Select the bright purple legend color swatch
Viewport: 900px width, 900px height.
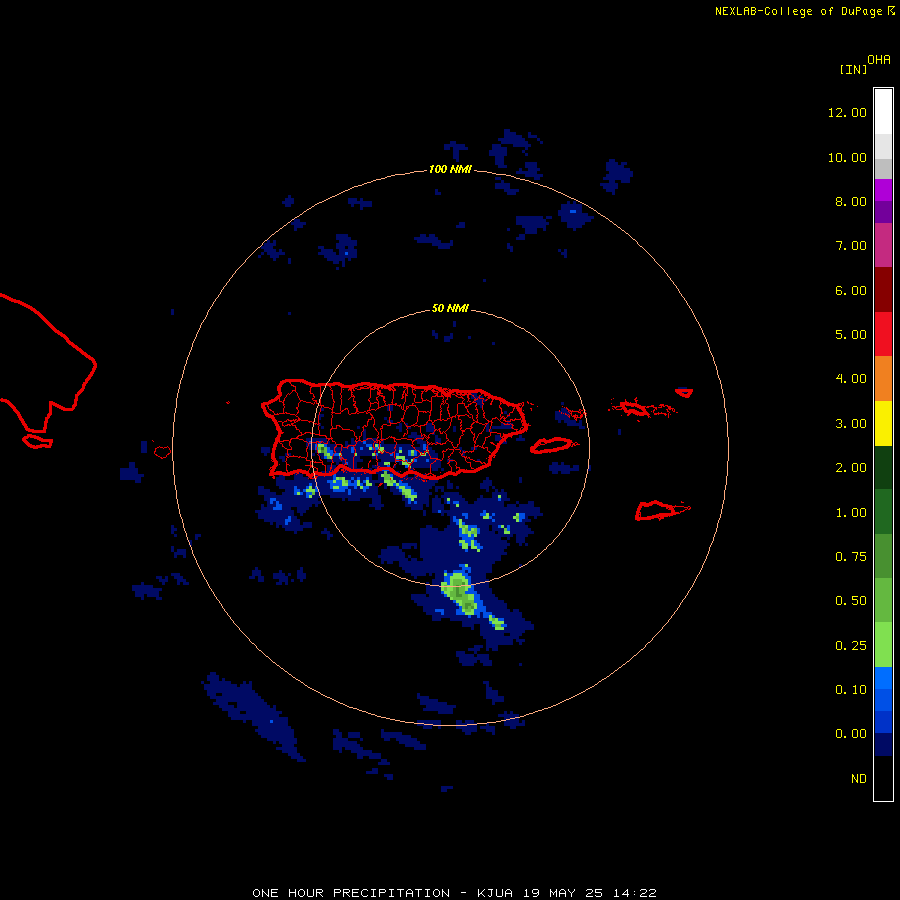click(883, 191)
